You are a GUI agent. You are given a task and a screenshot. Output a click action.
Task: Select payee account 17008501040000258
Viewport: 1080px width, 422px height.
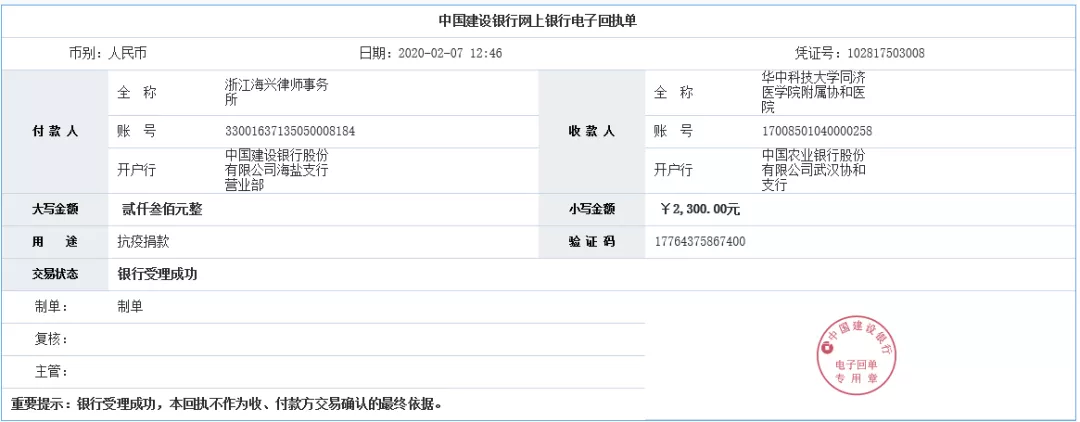pos(816,131)
